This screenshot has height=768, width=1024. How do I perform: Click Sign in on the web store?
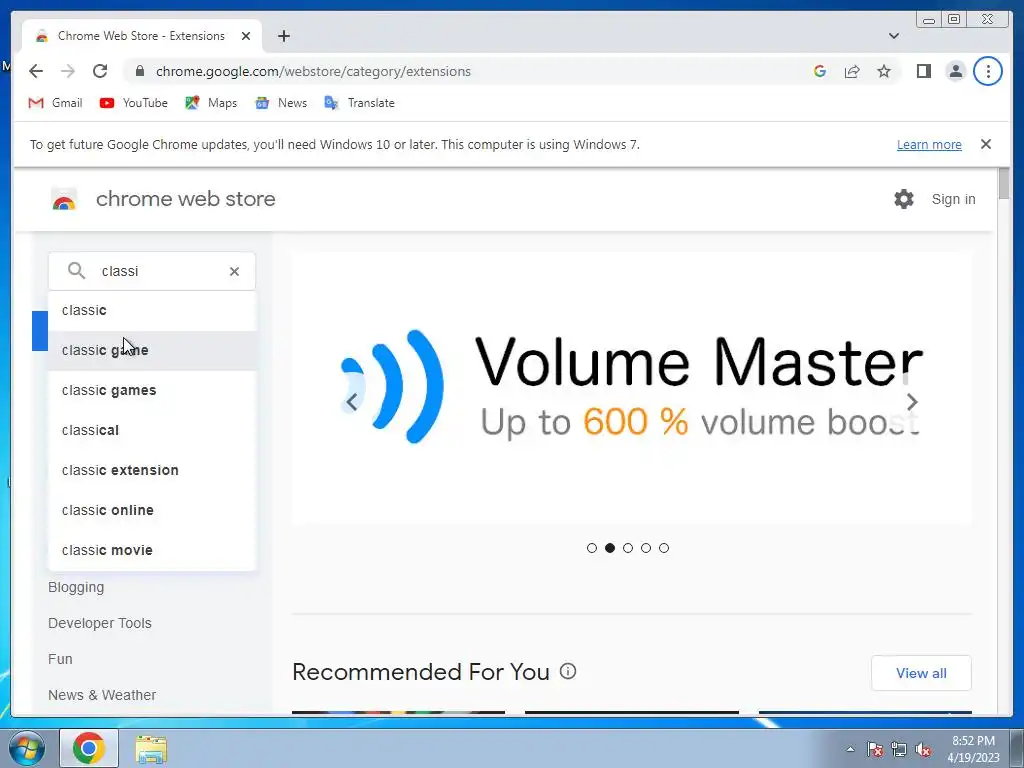[953, 199]
